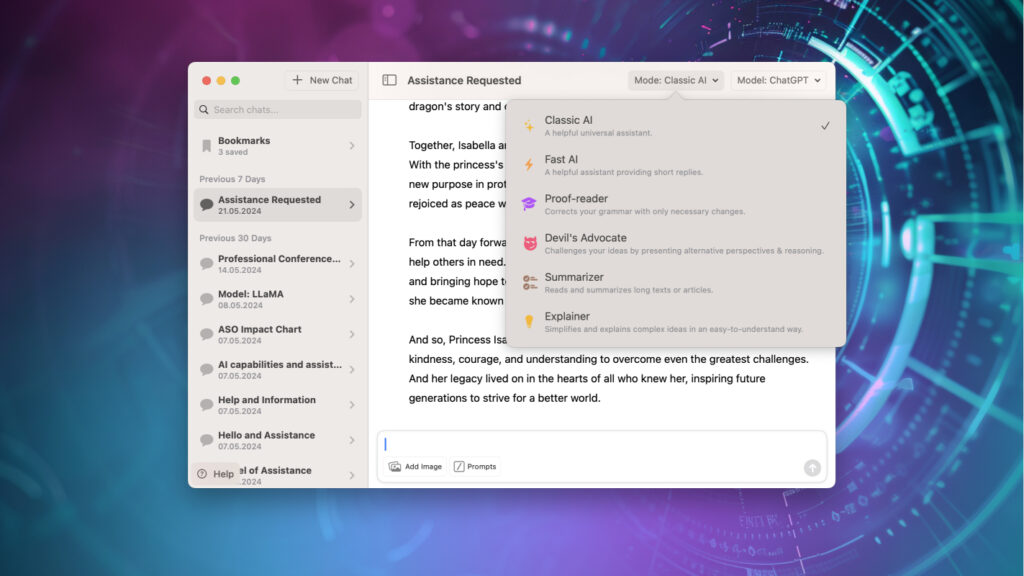The height and width of the screenshot is (576, 1024).
Task: Choose the Proof-reader mode
Action: tap(676, 204)
